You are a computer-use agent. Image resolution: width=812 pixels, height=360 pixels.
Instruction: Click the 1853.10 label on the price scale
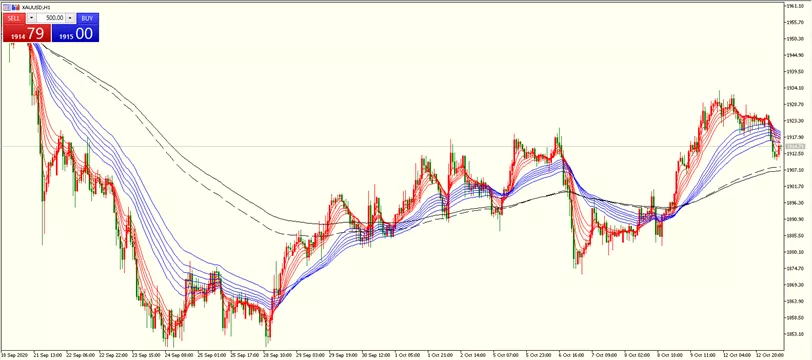pos(793,334)
